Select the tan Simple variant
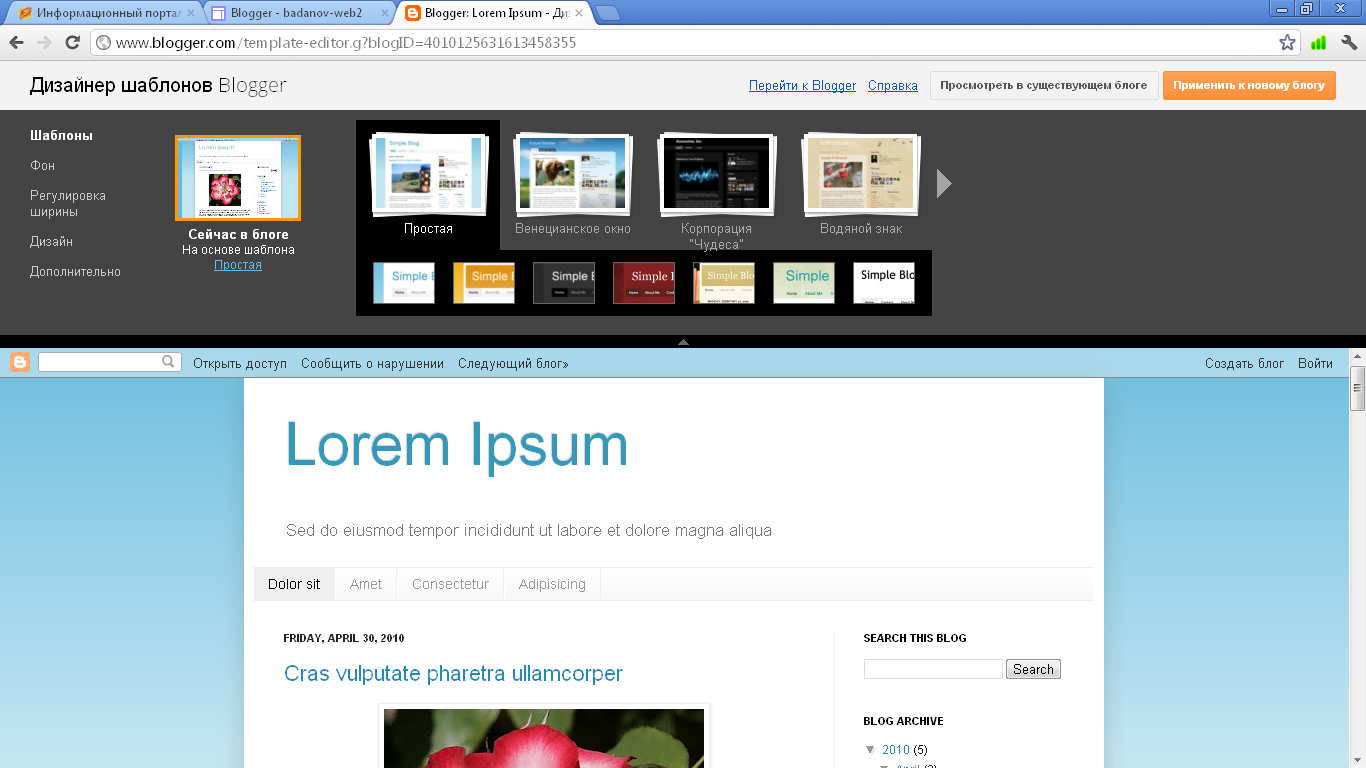 click(x=724, y=283)
